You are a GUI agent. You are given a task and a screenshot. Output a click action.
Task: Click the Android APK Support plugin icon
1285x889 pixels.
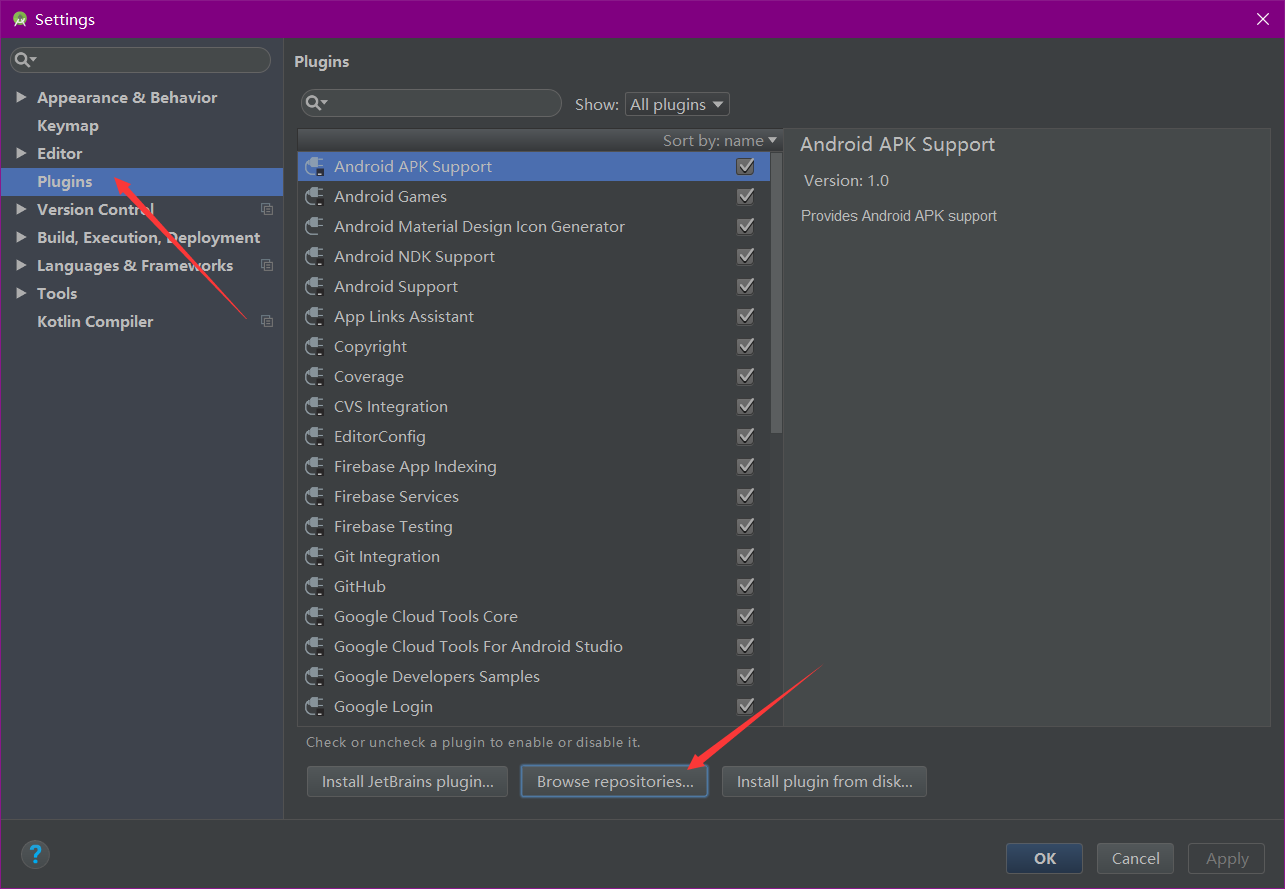pos(315,167)
